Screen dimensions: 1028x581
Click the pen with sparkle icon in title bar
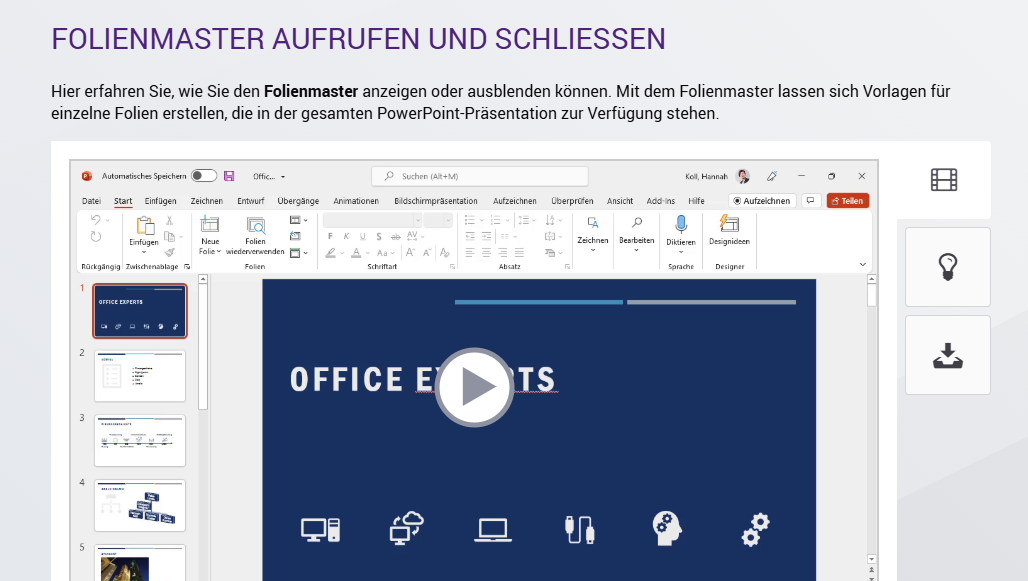tap(772, 176)
